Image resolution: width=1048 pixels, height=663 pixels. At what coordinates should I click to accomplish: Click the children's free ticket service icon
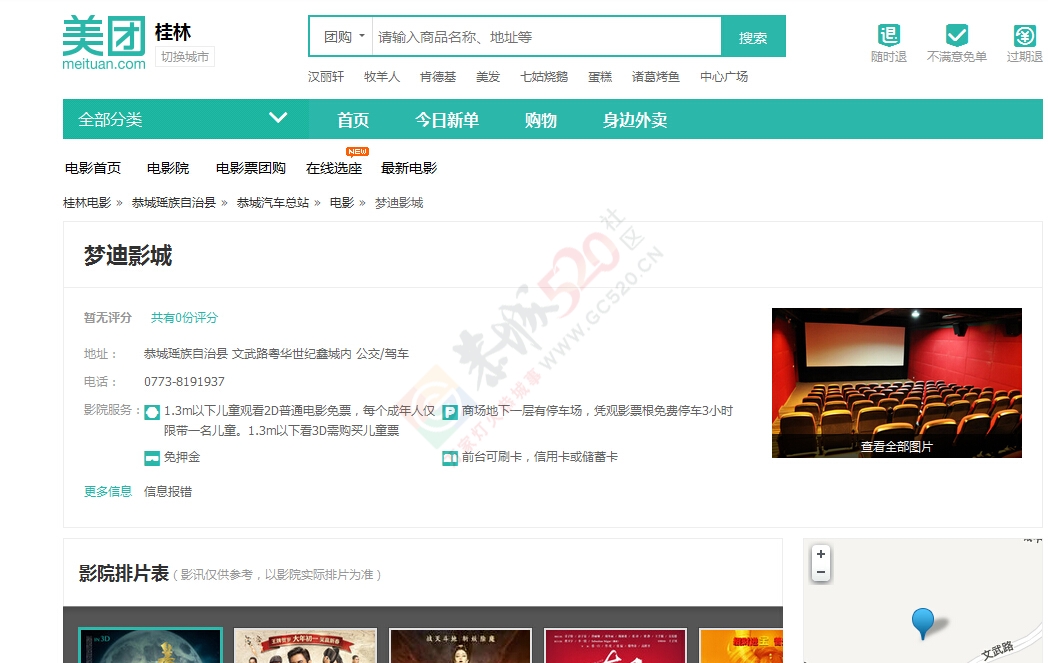pyautogui.click(x=152, y=412)
